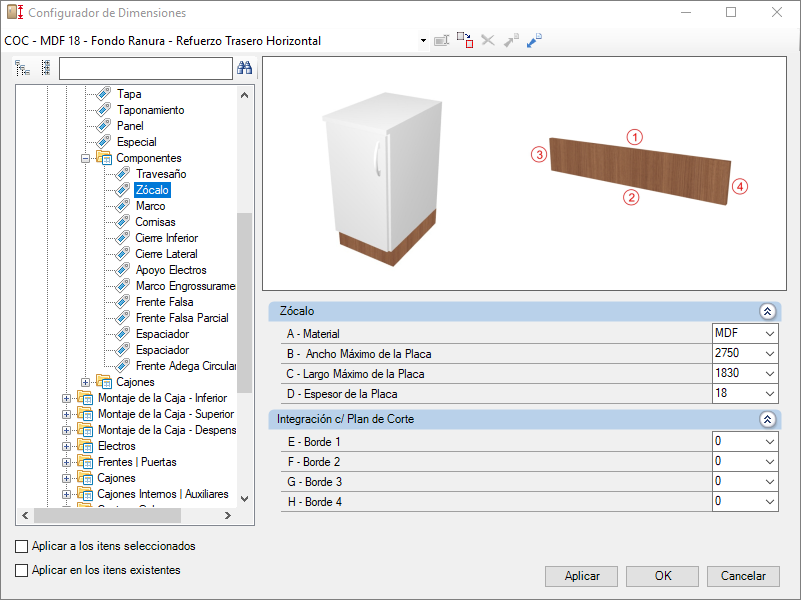Click the tree vertical scrollbar thumb
This screenshot has height=600, width=801.
(x=245, y=302)
